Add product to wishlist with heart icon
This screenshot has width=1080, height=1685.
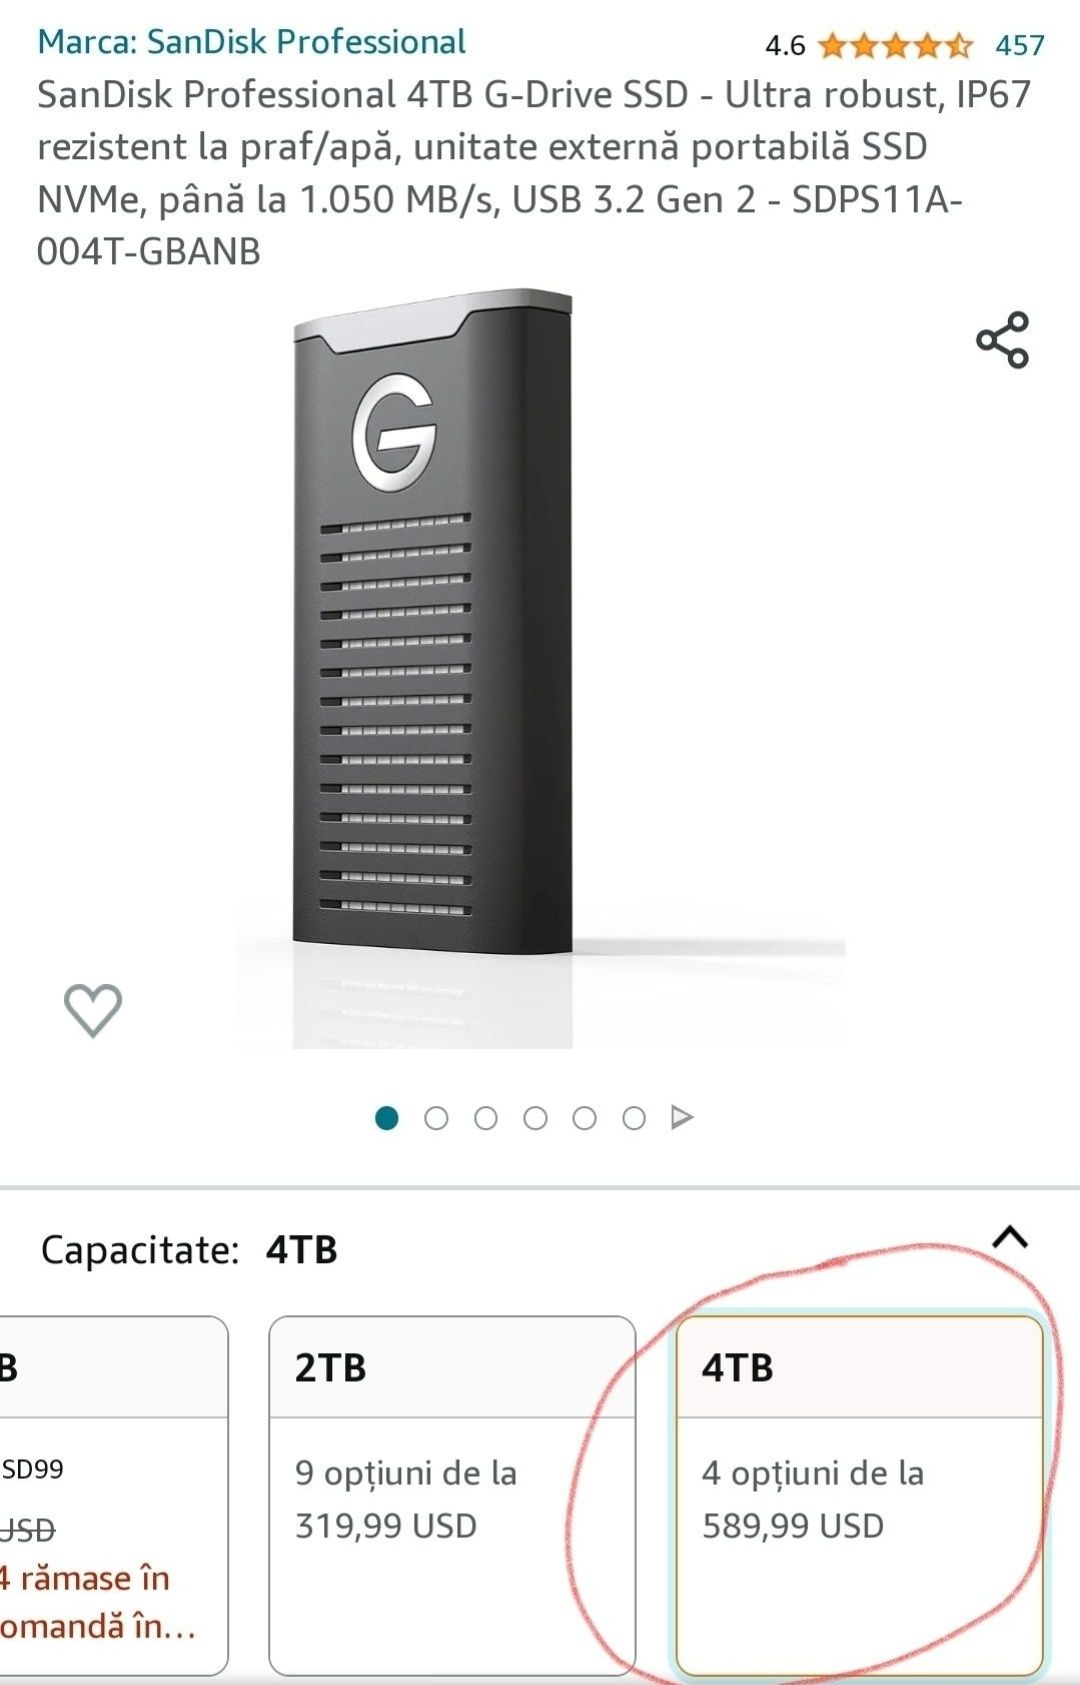(93, 1009)
